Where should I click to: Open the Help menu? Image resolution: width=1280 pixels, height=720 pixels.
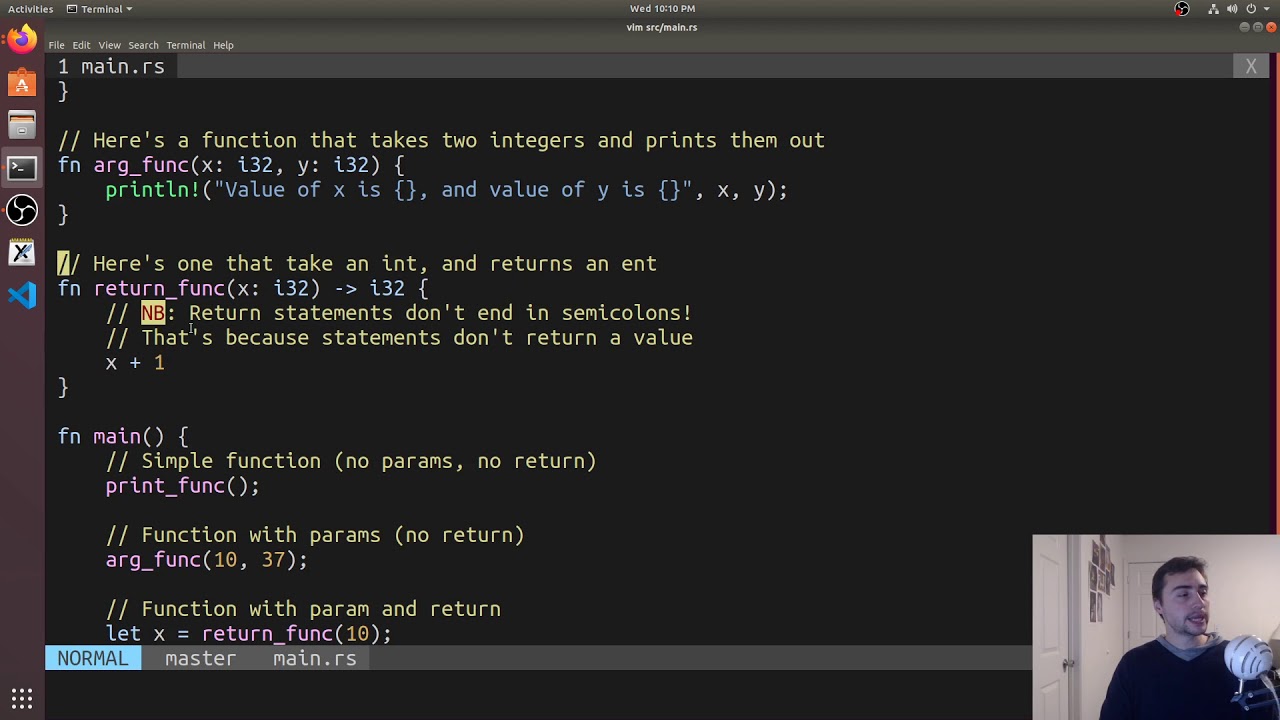[223, 45]
